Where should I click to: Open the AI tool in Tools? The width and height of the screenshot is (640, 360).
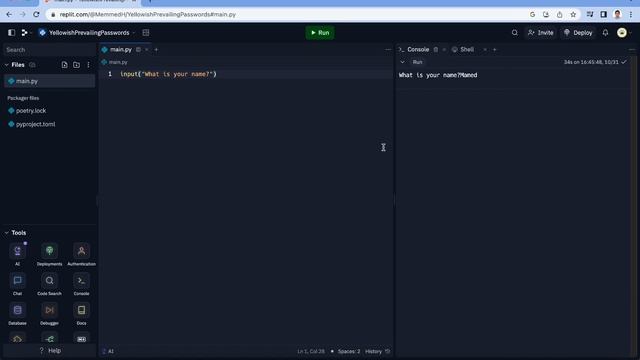(17, 254)
